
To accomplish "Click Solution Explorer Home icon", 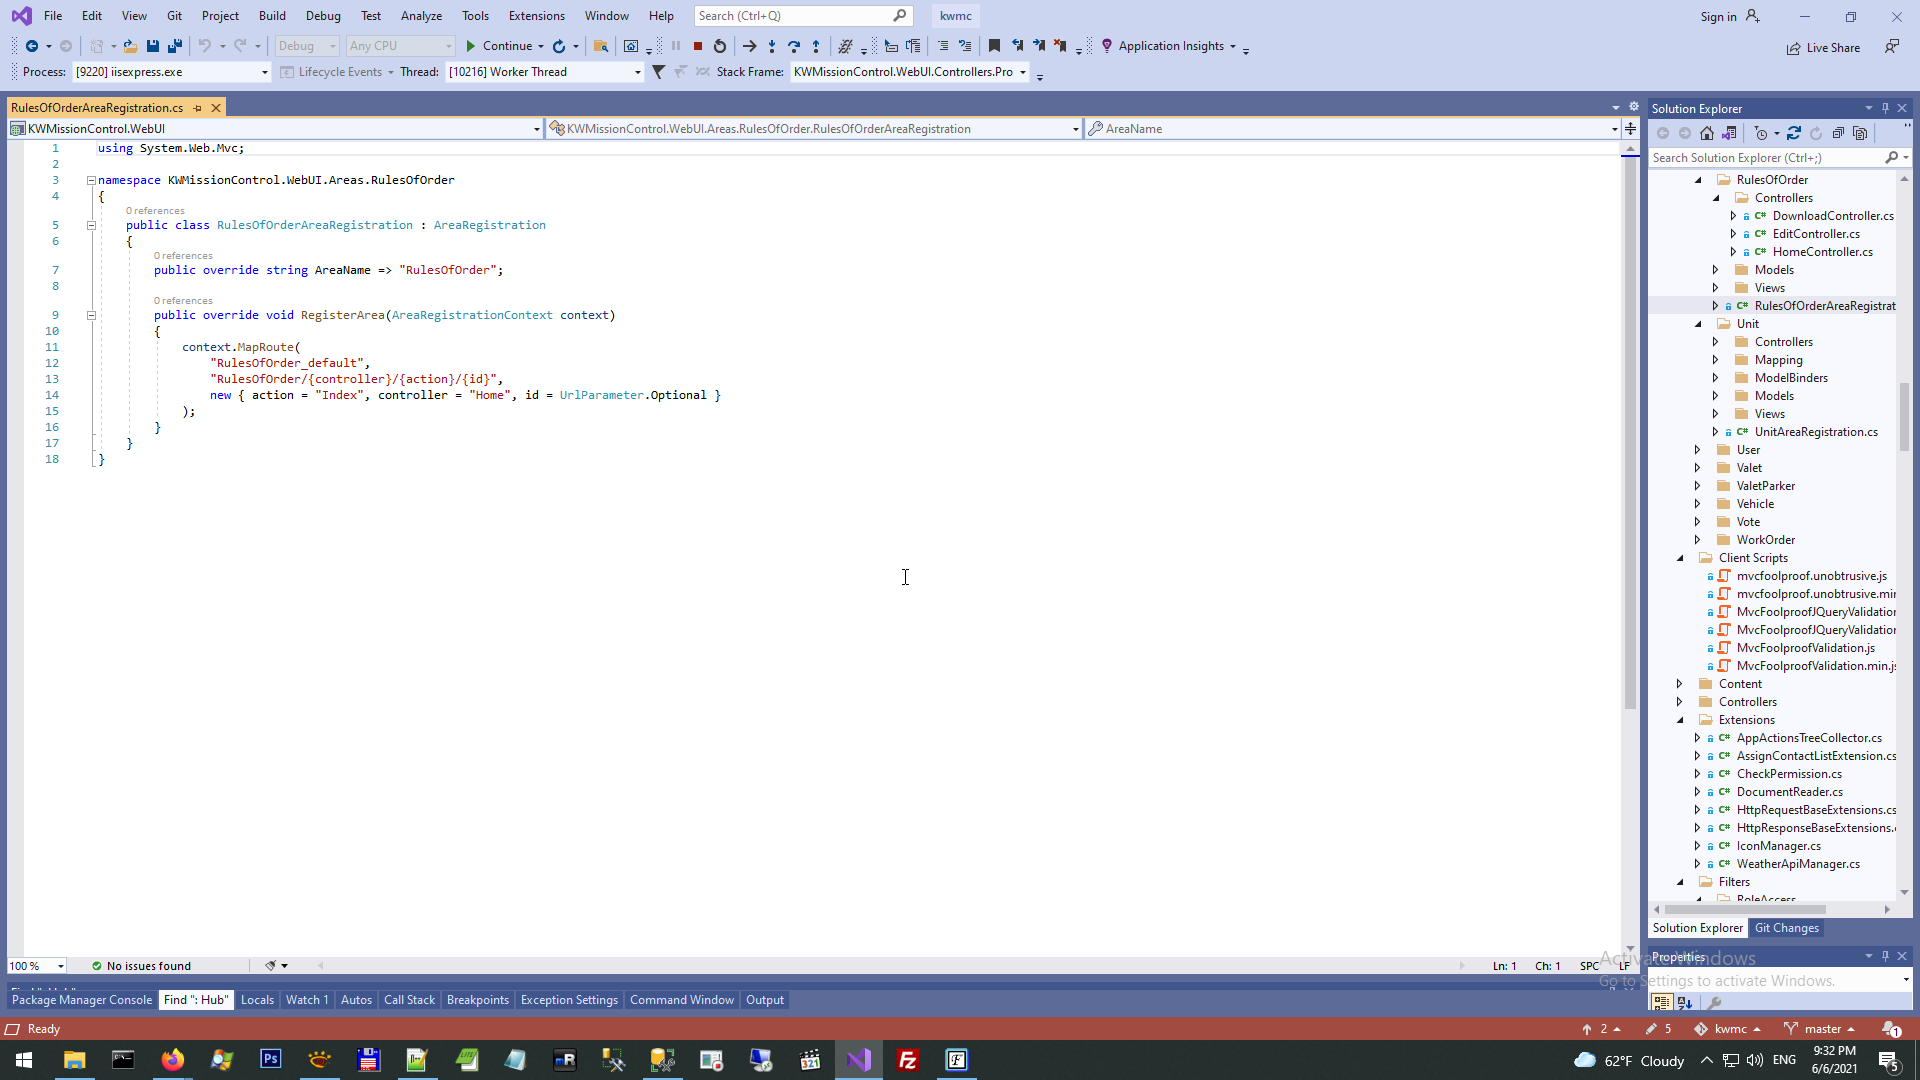I will pyautogui.click(x=1707, y=133).
